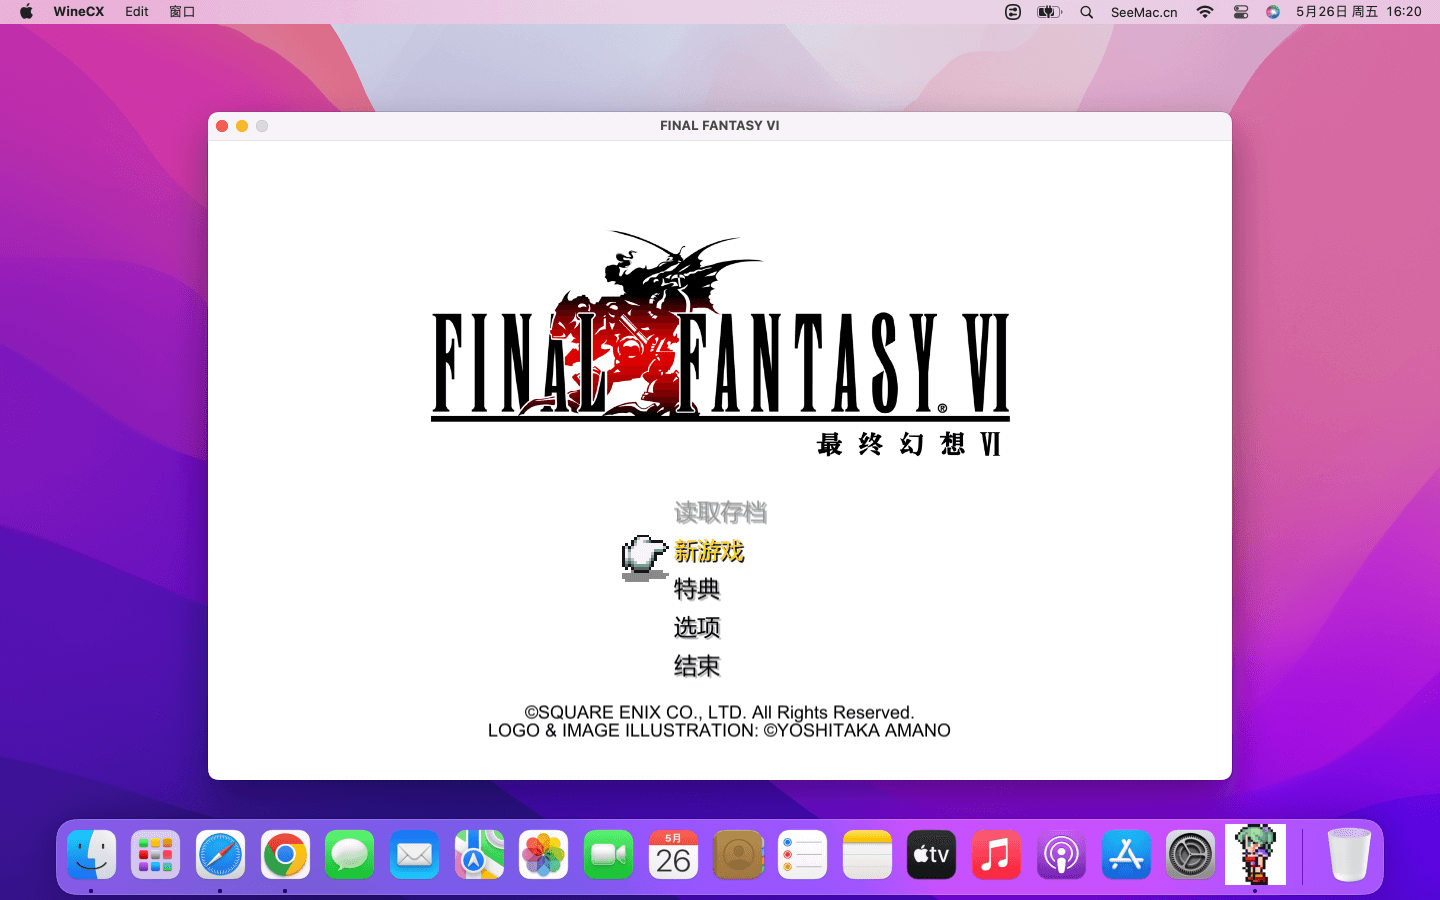Screen dimensions: 1440x900
Task: Launch Google Chrome from the dock
Action: click(x=285, y=855)
